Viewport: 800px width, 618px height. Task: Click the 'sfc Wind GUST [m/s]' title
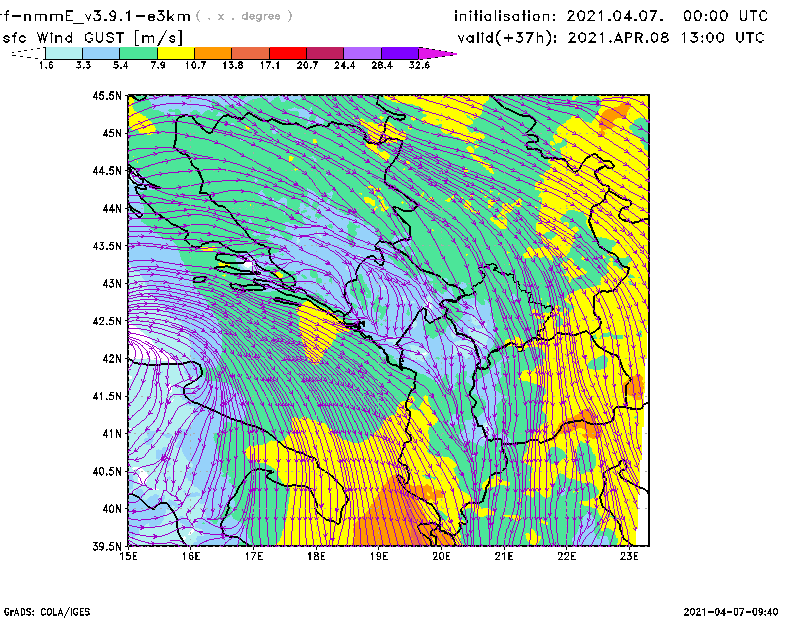92,38
